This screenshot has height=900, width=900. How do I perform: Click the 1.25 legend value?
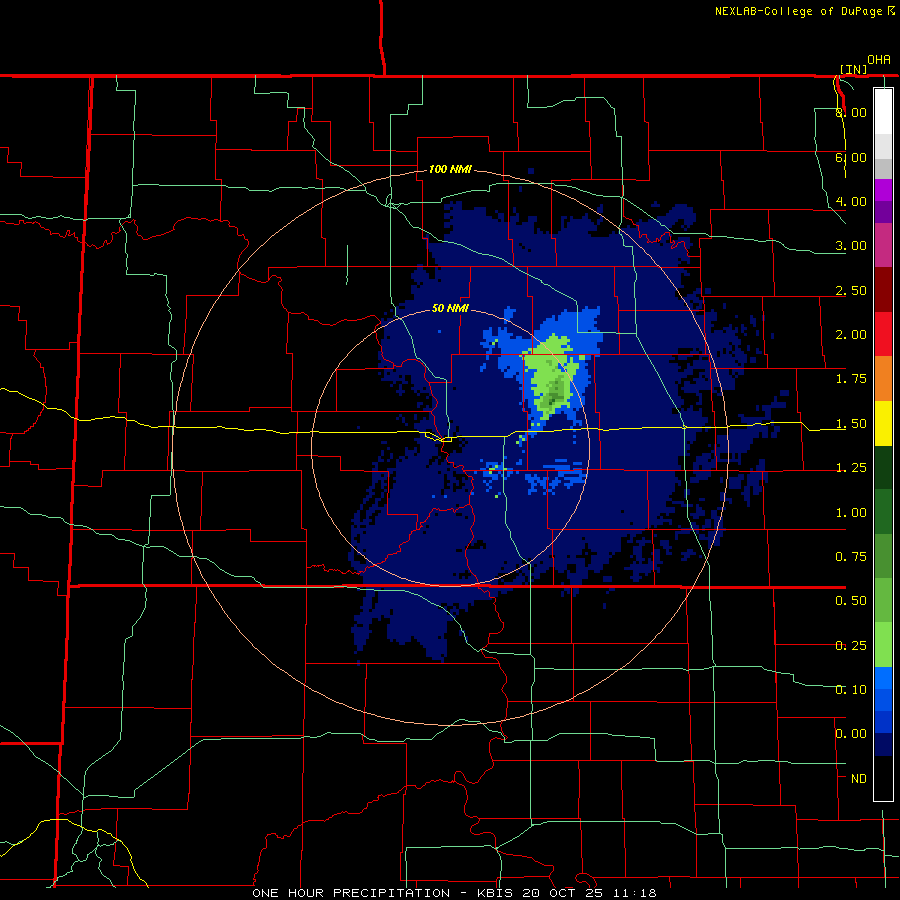pos(851,468)
